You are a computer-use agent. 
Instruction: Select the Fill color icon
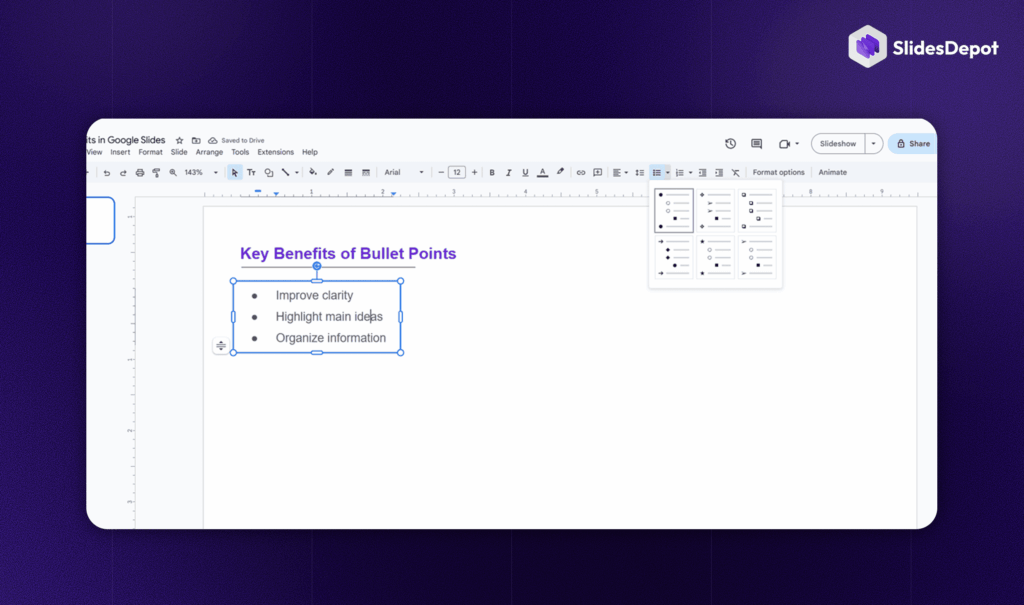pos(313,172)
